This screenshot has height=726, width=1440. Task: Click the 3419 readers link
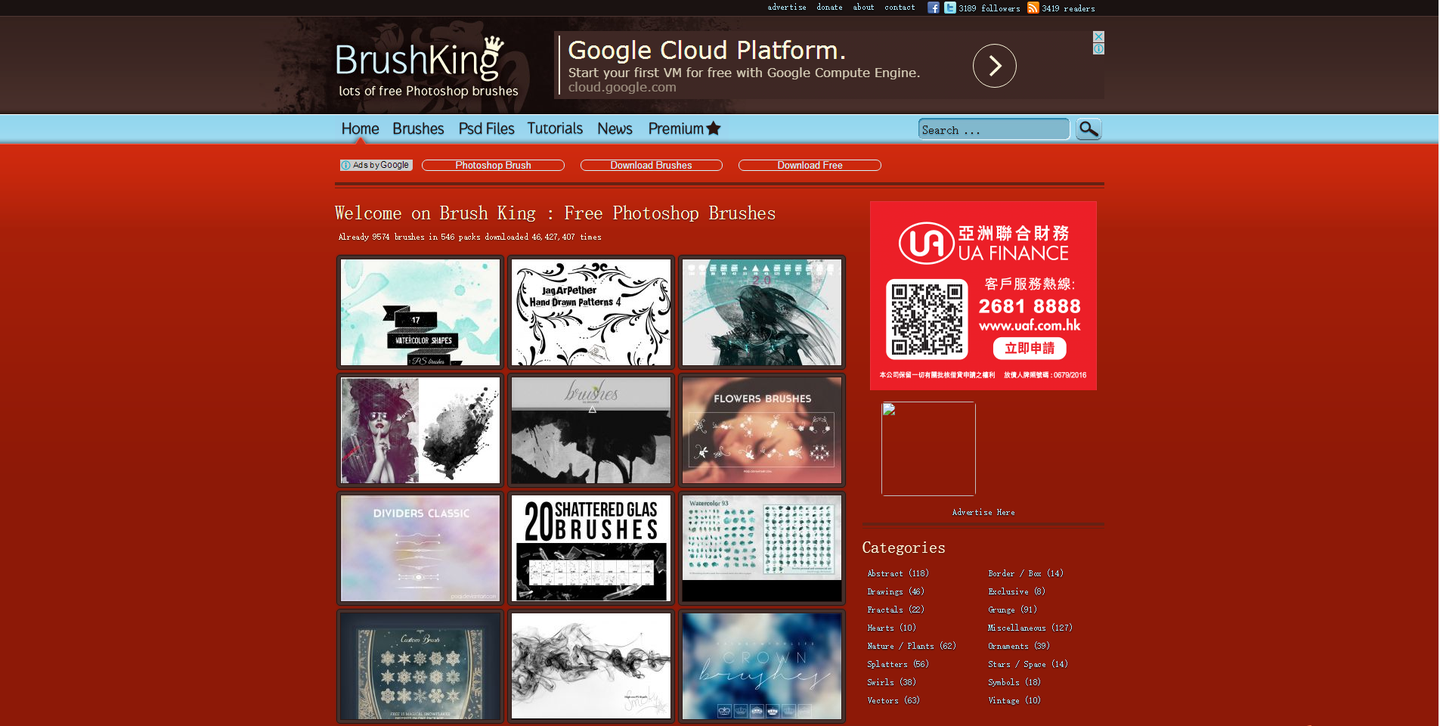[x=1068, y=8]
